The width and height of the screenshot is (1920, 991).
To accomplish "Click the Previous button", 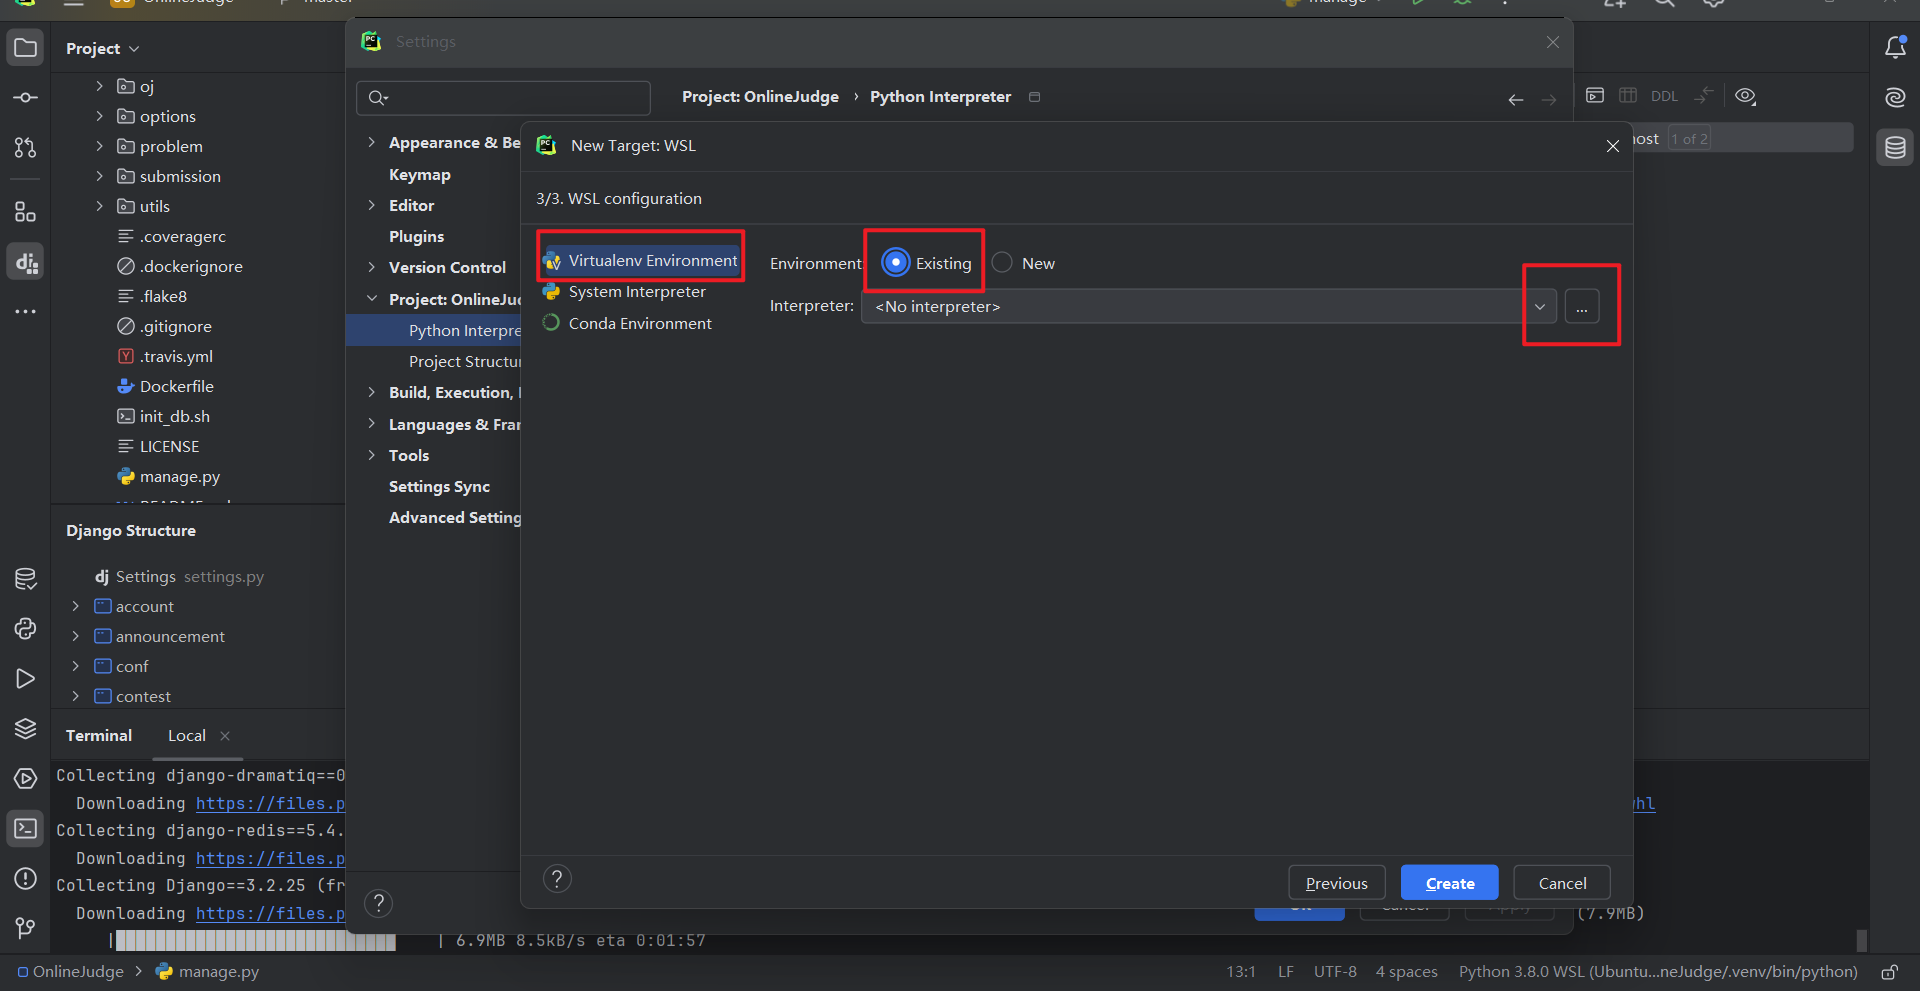I will (x=1336, y=883).
